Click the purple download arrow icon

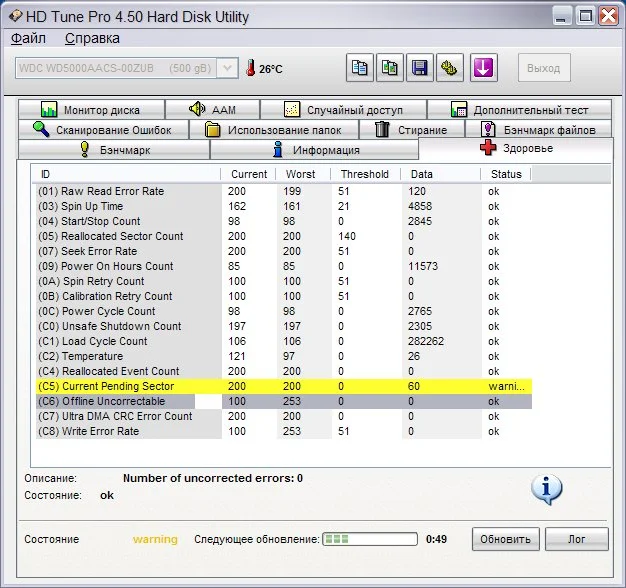coord(483,68)
